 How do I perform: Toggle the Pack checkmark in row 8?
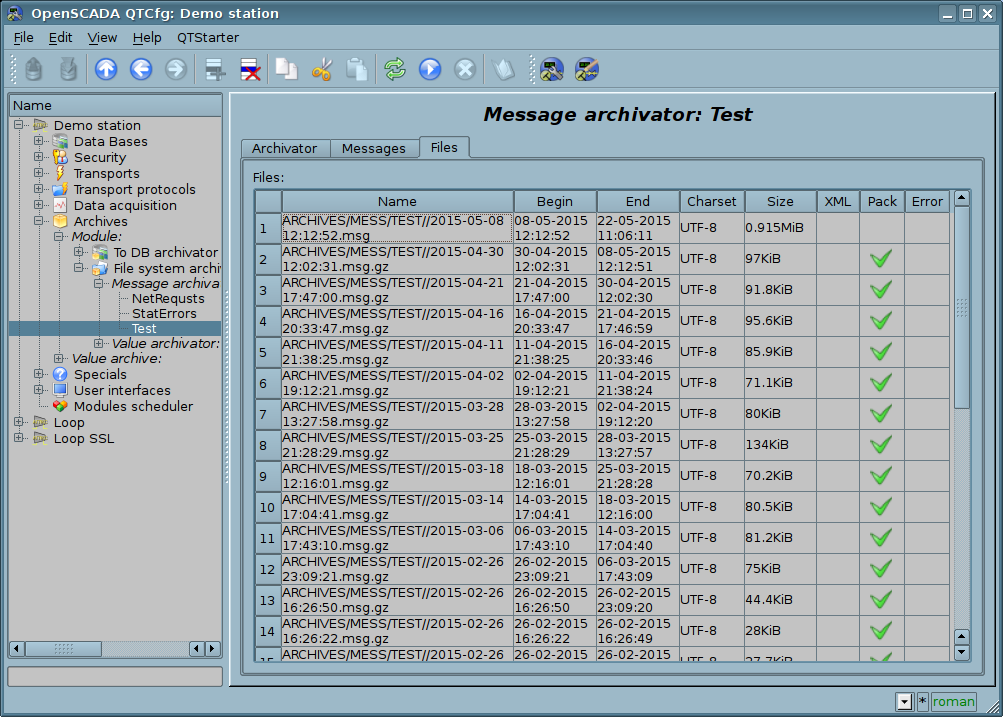pyautogui.click(x=881, y=445)
